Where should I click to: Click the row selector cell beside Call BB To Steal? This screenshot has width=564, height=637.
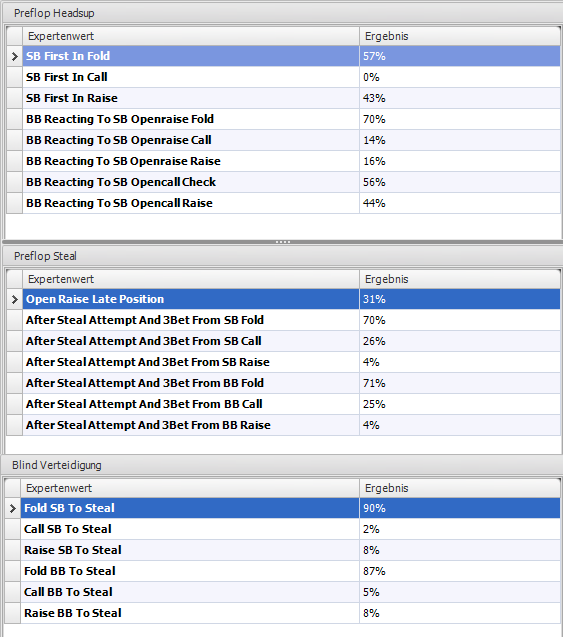point(13,592)
